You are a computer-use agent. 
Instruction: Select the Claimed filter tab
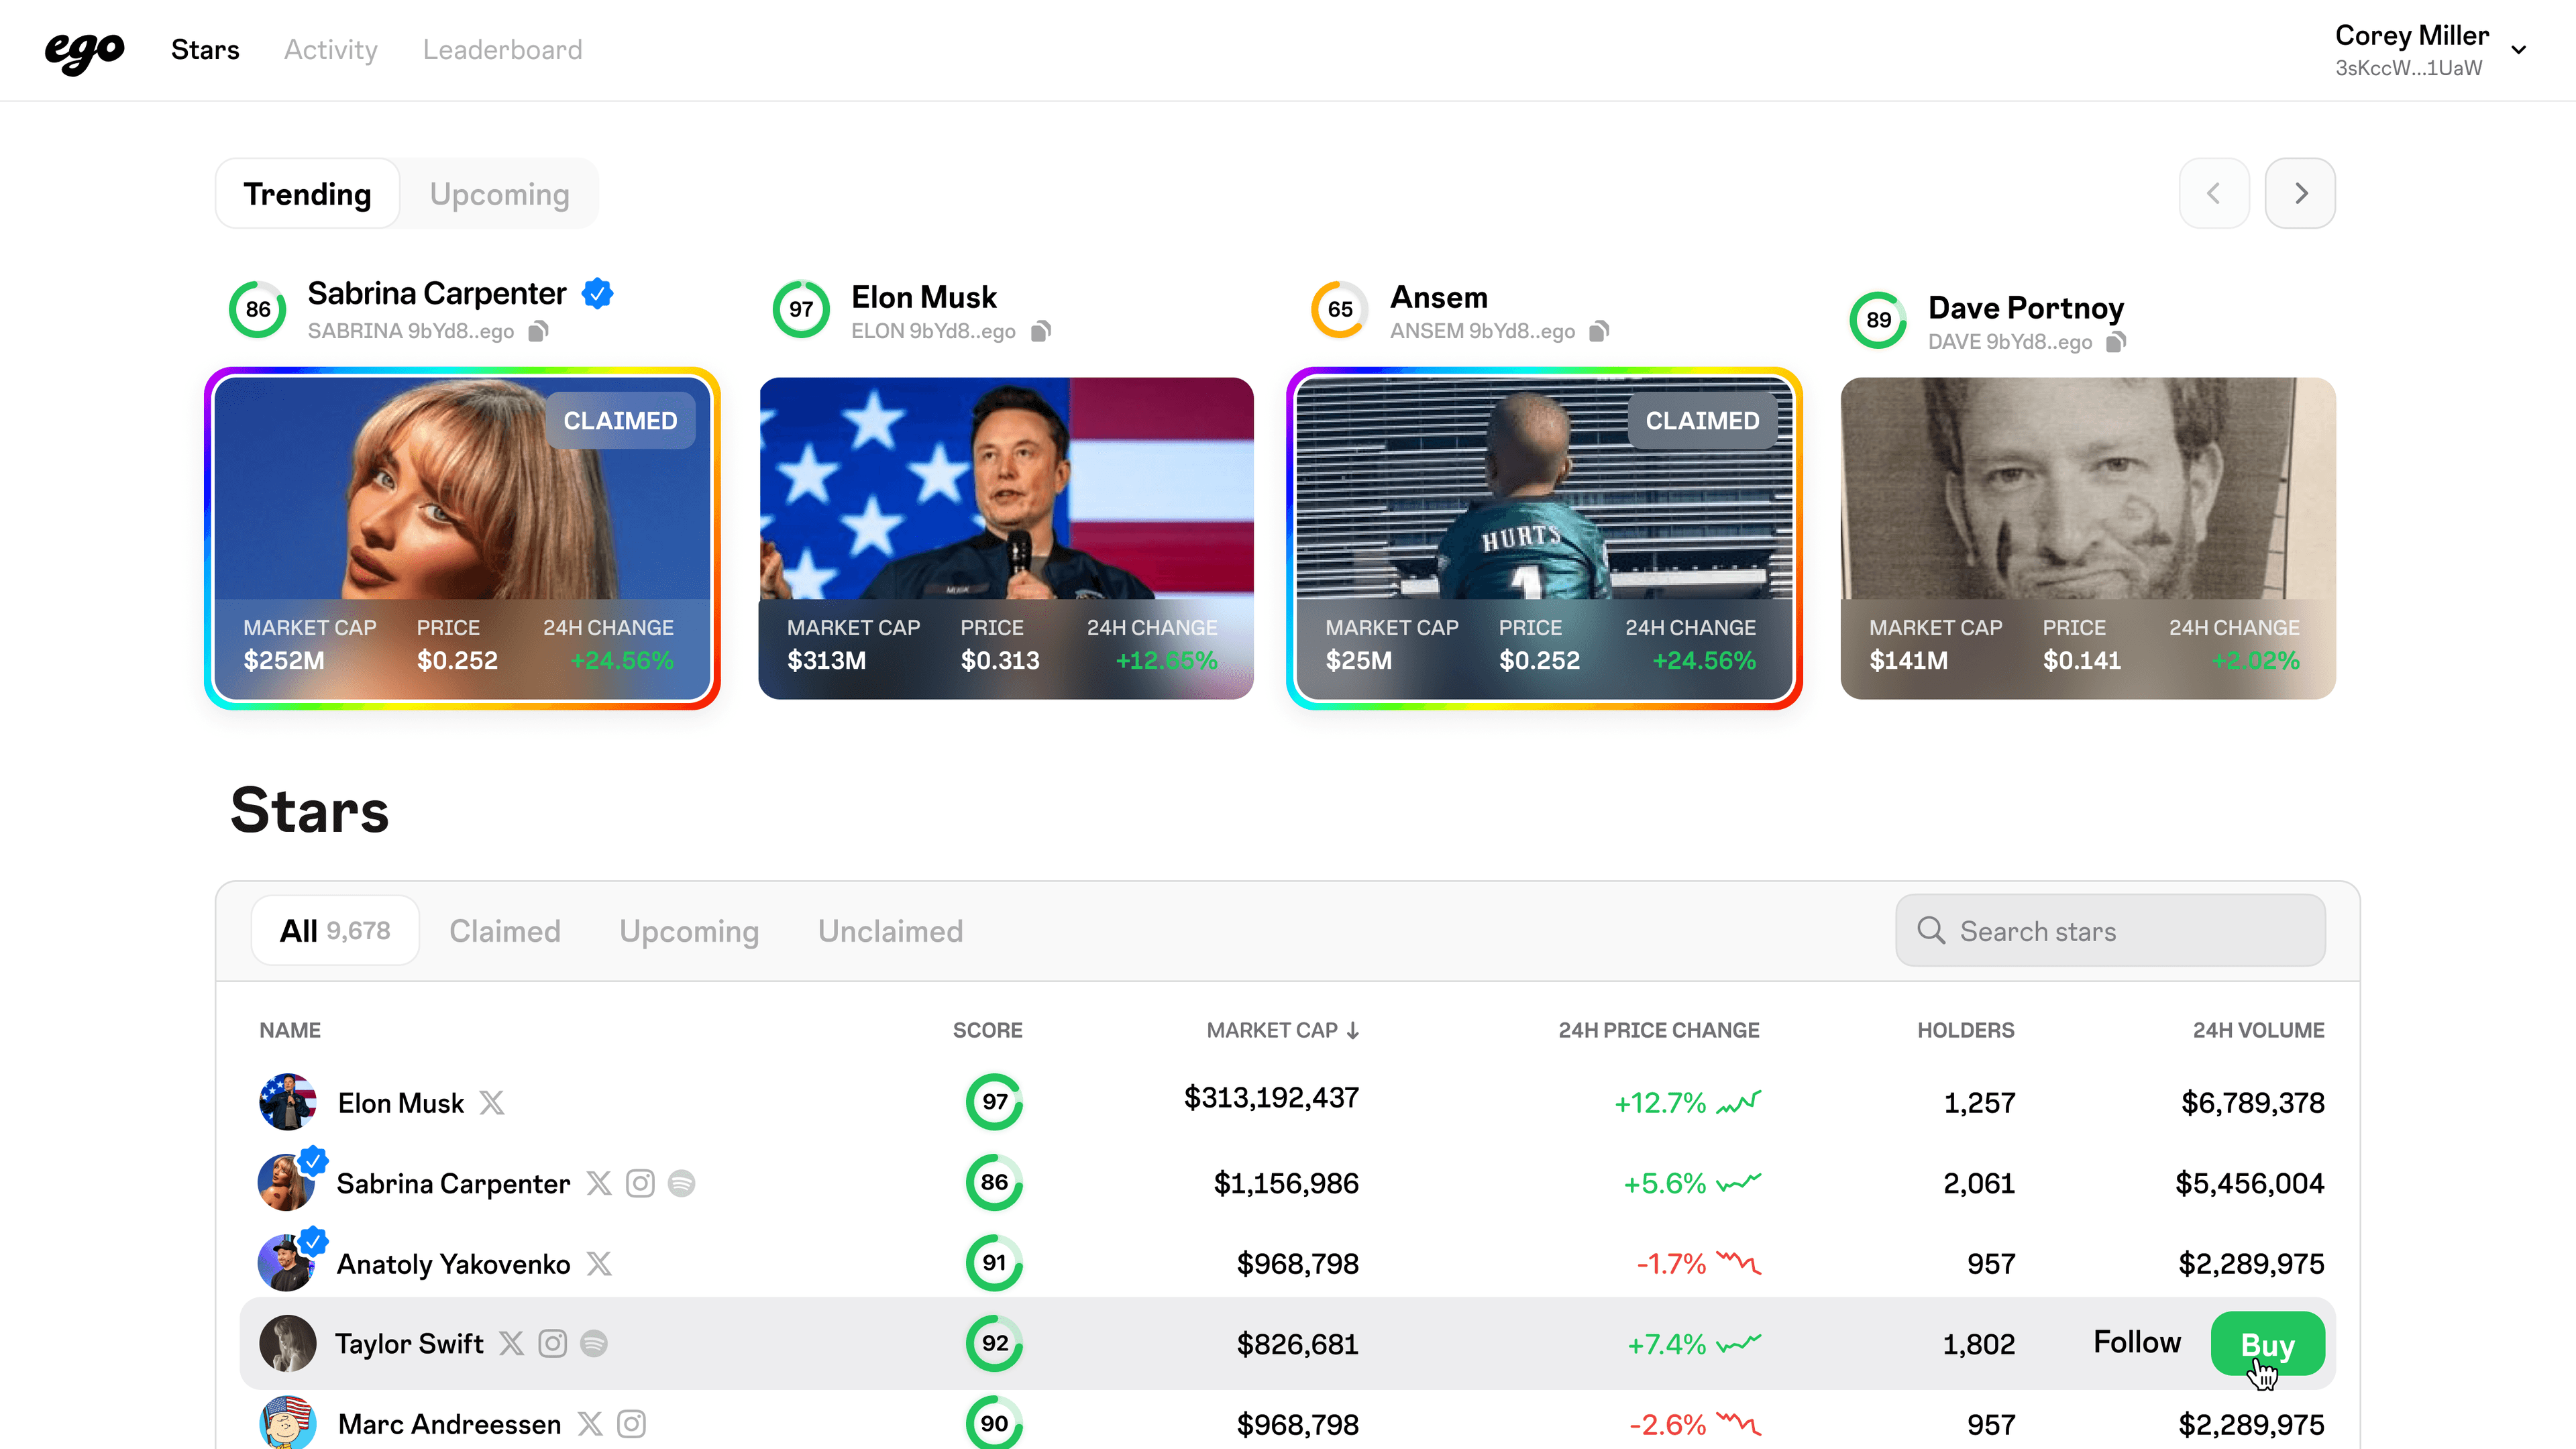coord(504,931)
